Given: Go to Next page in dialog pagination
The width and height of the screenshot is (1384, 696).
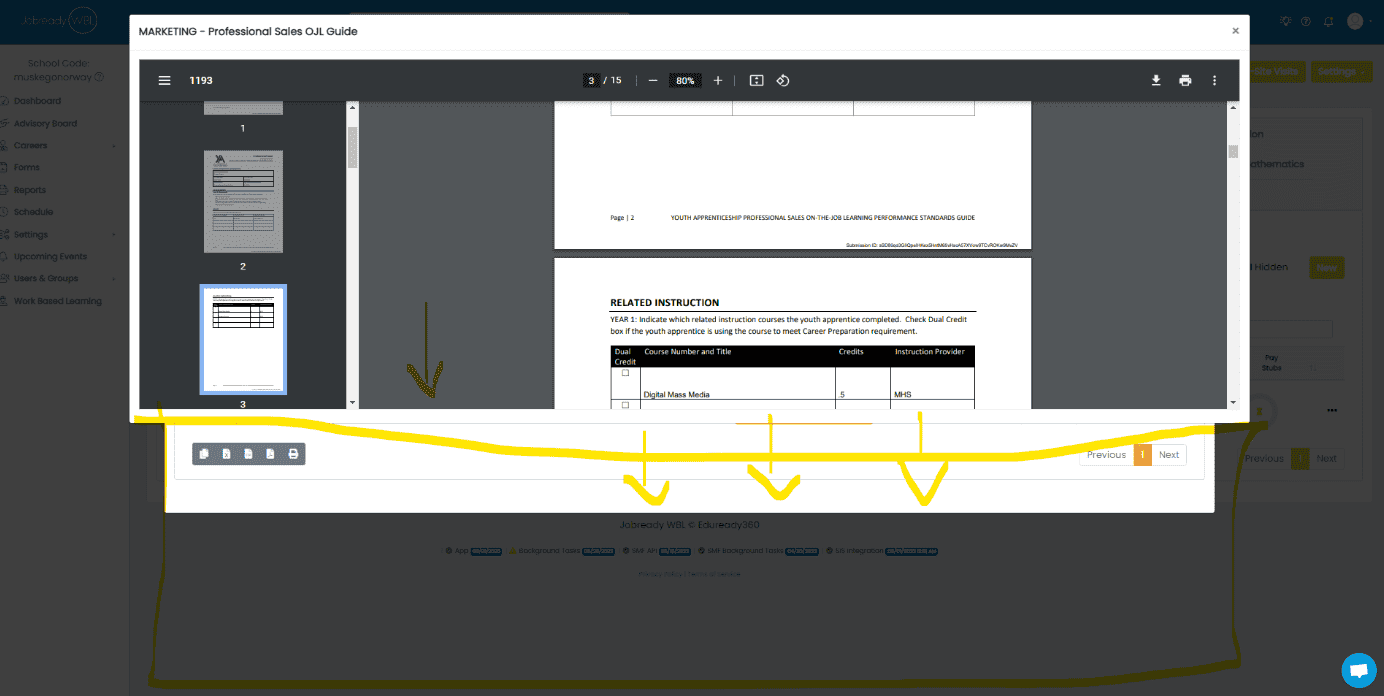Looking at the screenshot, I should point(1169,455).
